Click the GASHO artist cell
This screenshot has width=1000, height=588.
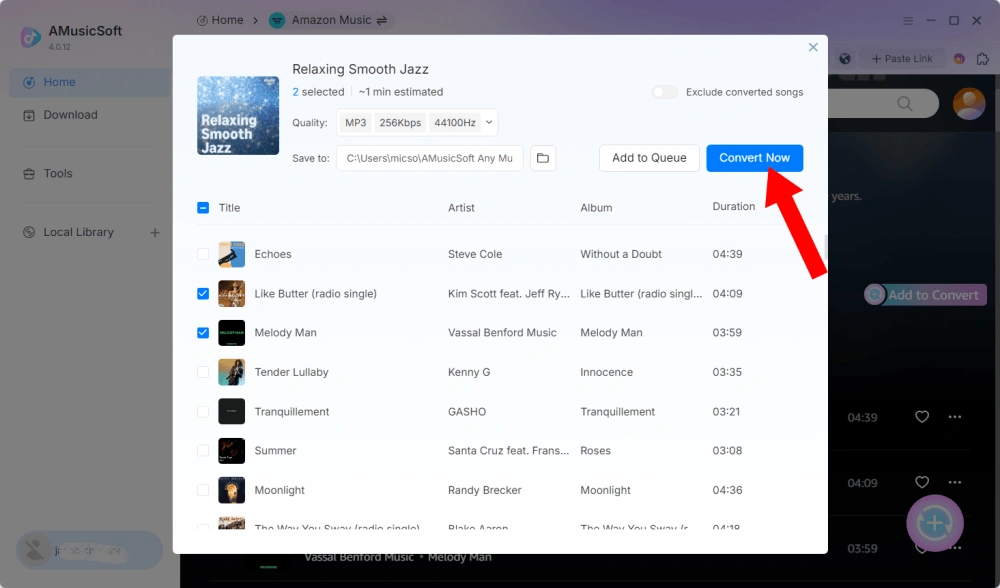[x=466, y=411]
